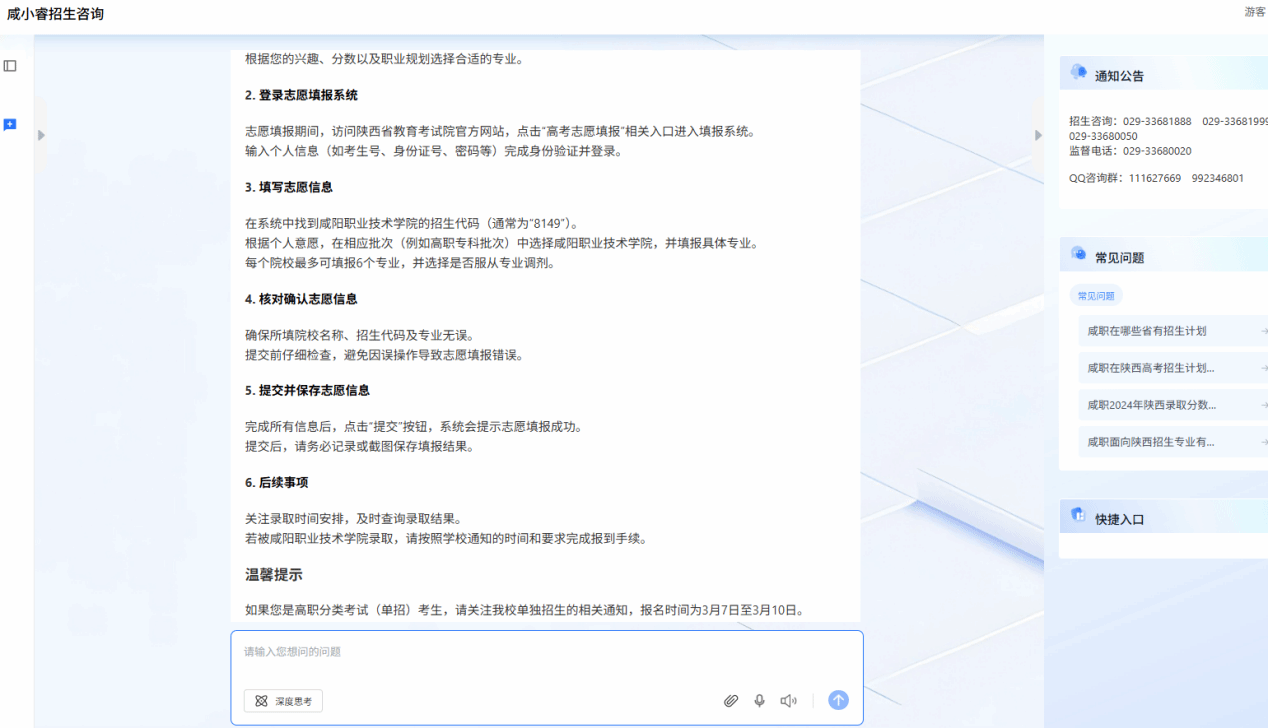Start a new chat with the plus-bubble icon
Screen dimensions: 1268x728
(10, 125)
